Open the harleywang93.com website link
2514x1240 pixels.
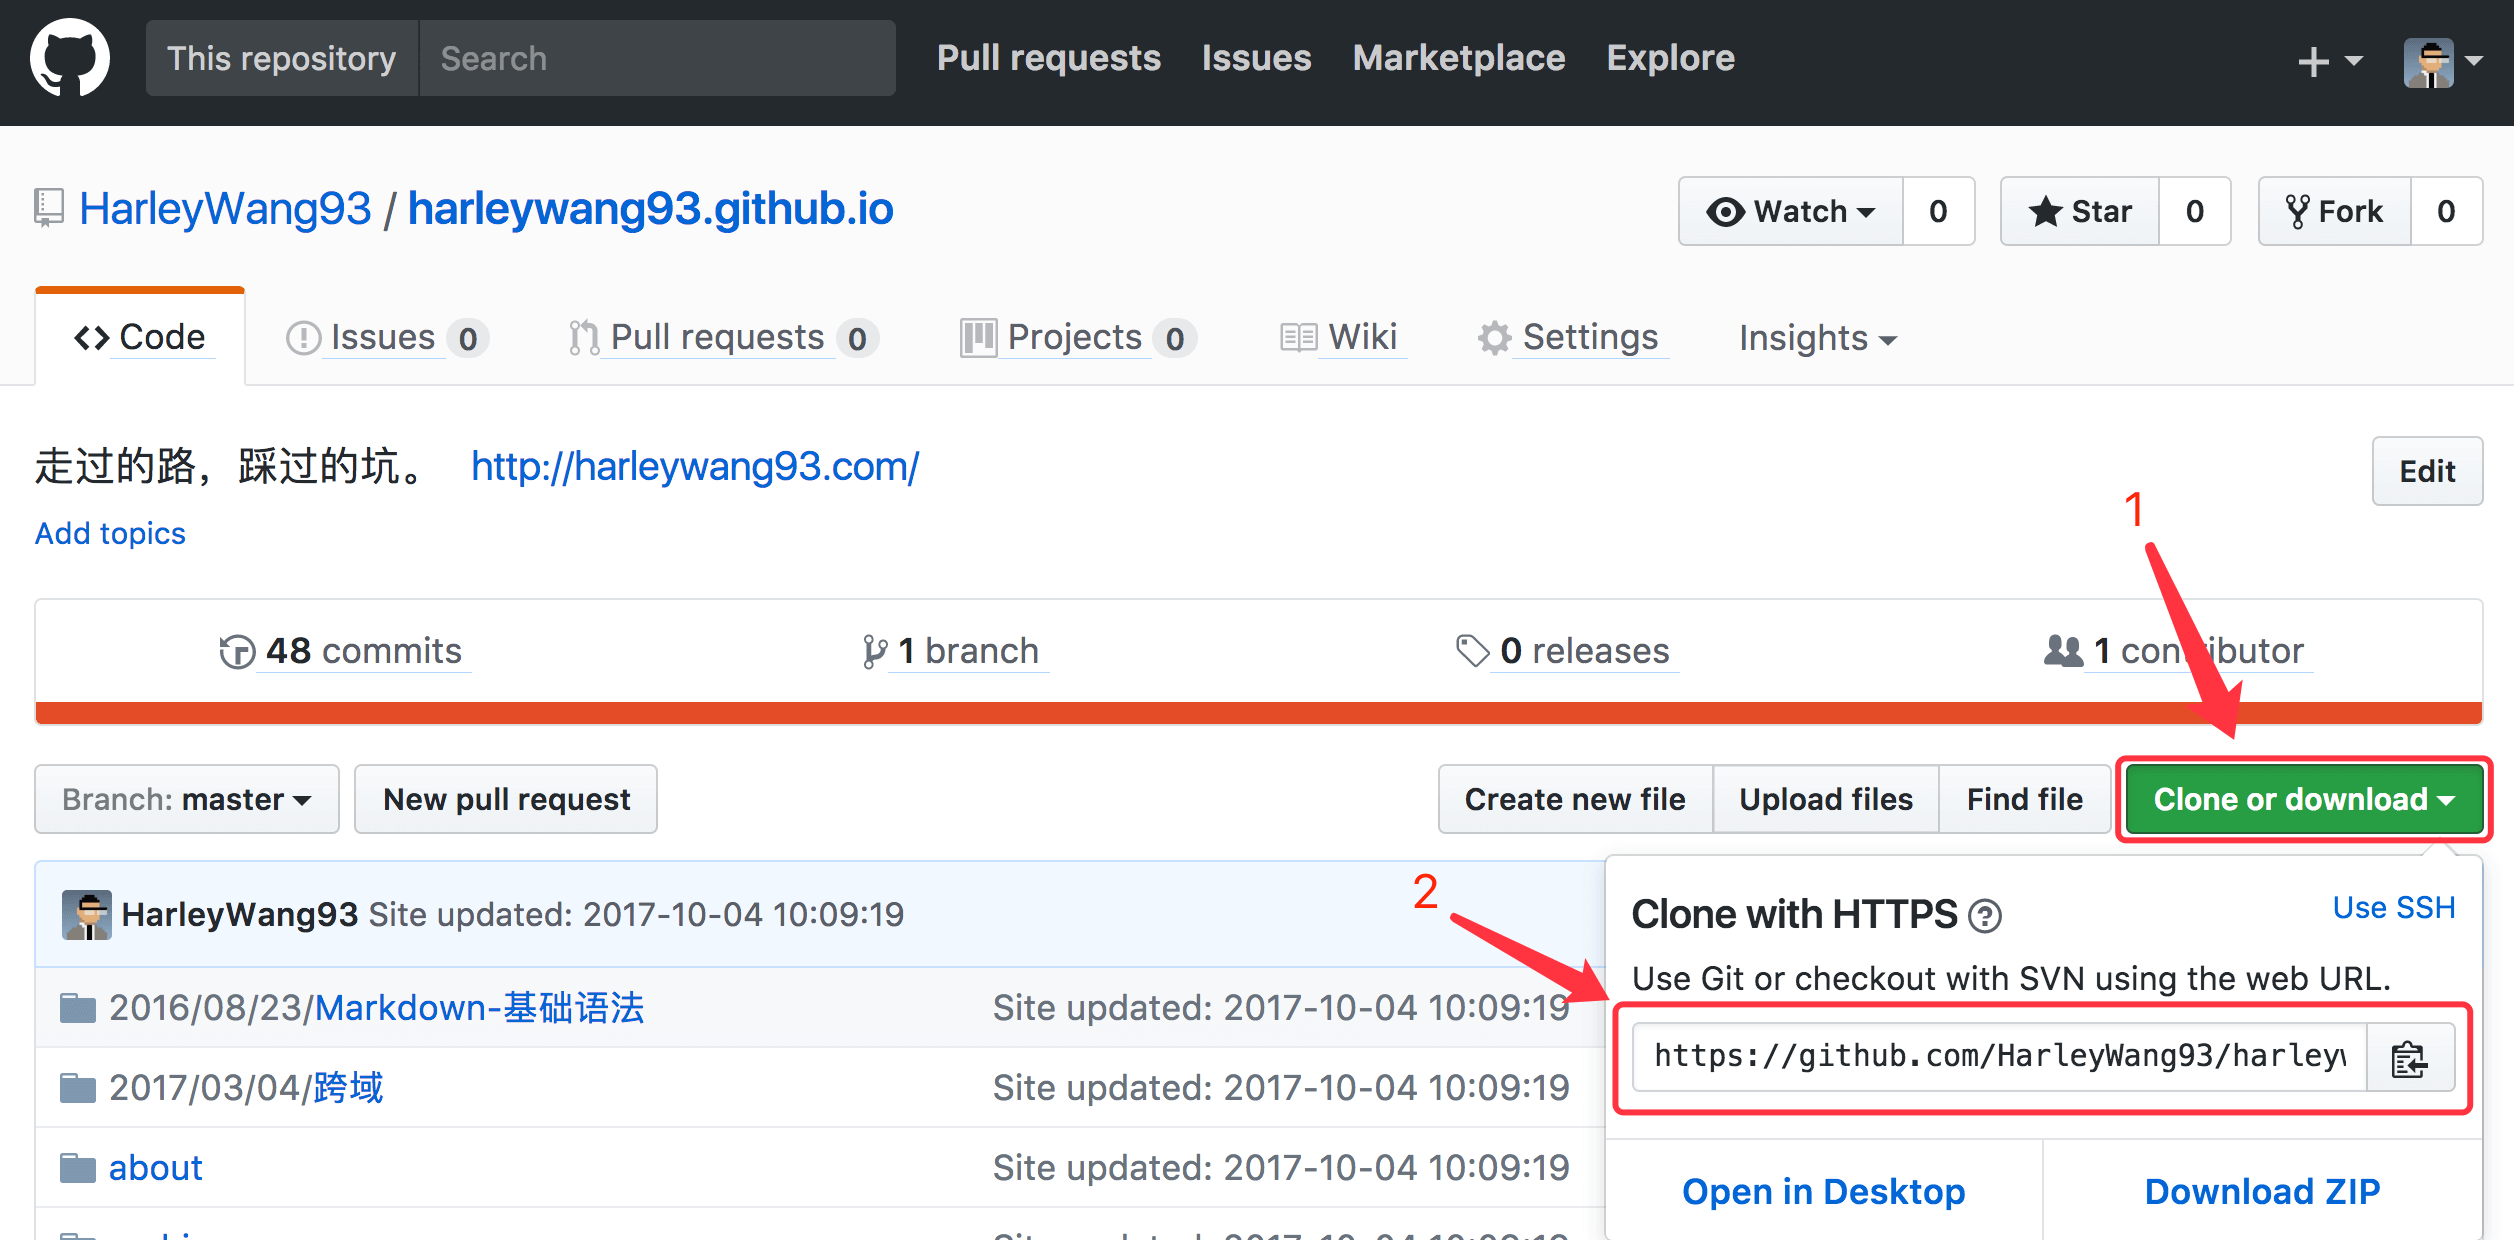click(x=695, y=466)
